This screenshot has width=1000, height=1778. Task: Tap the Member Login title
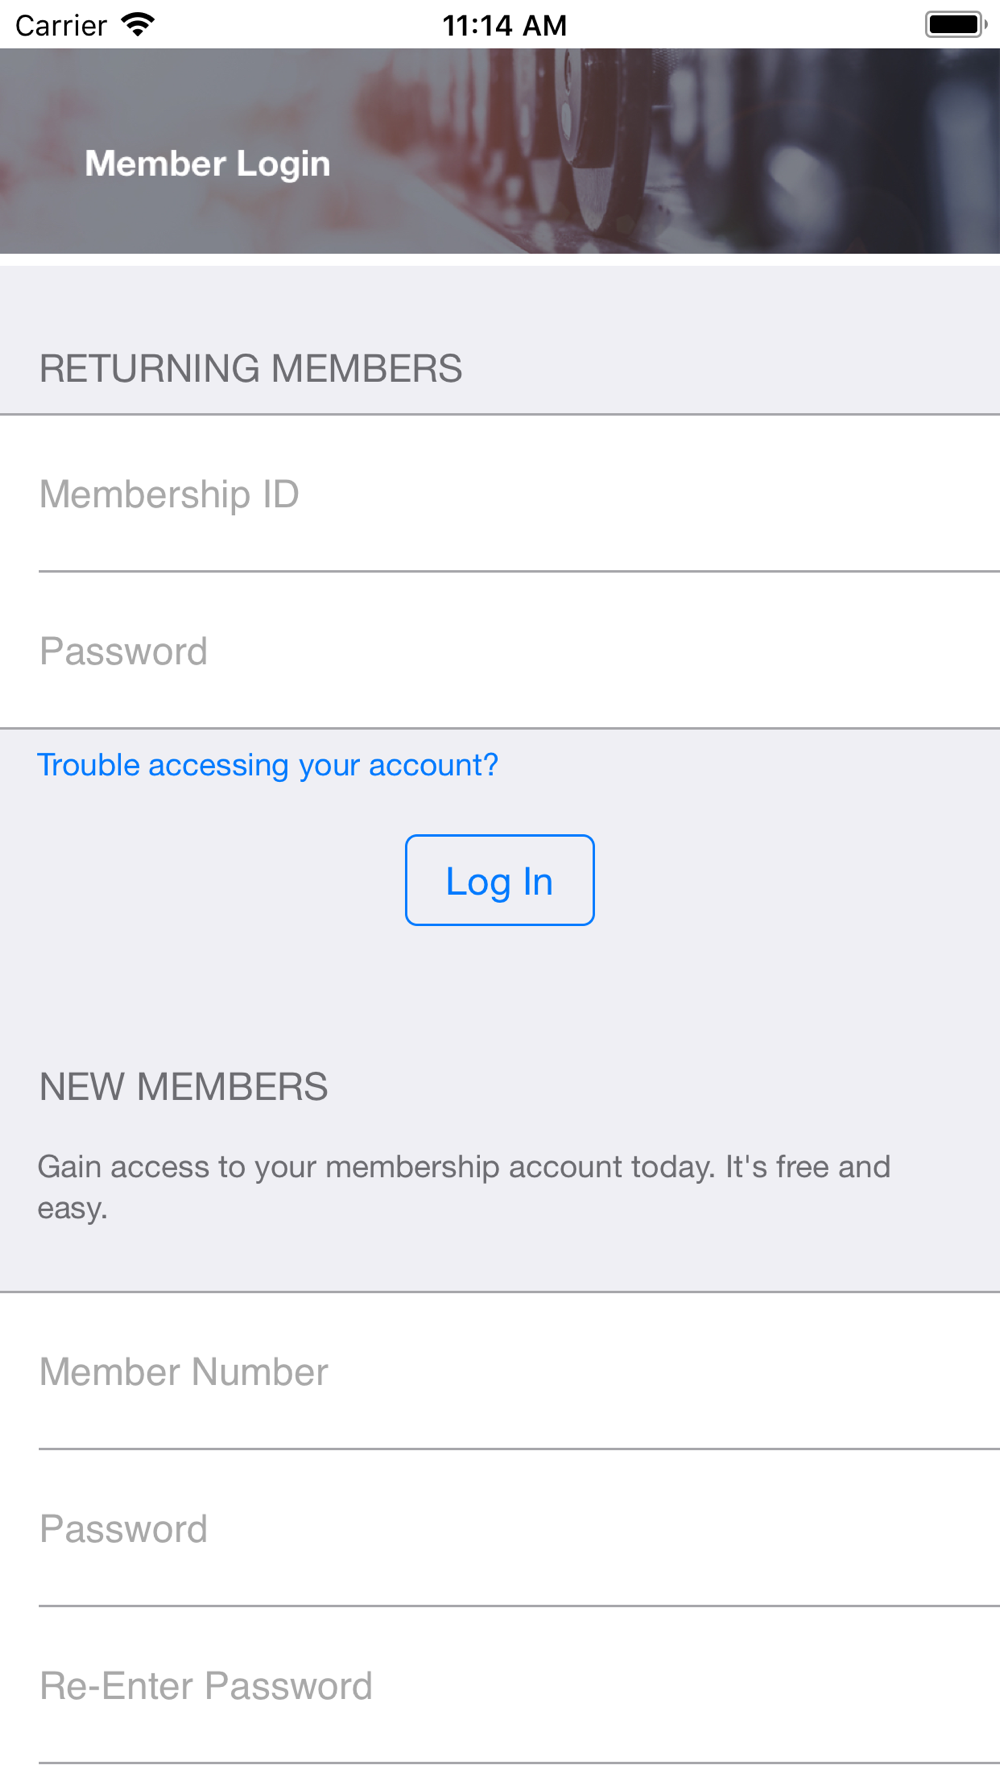point(207,163)
